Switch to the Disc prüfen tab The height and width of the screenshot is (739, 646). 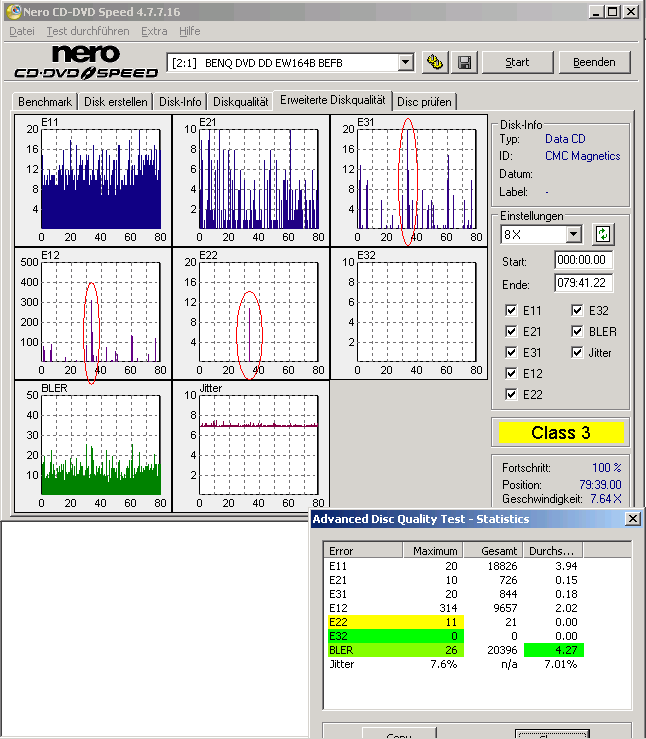click(x=424, y=102)
